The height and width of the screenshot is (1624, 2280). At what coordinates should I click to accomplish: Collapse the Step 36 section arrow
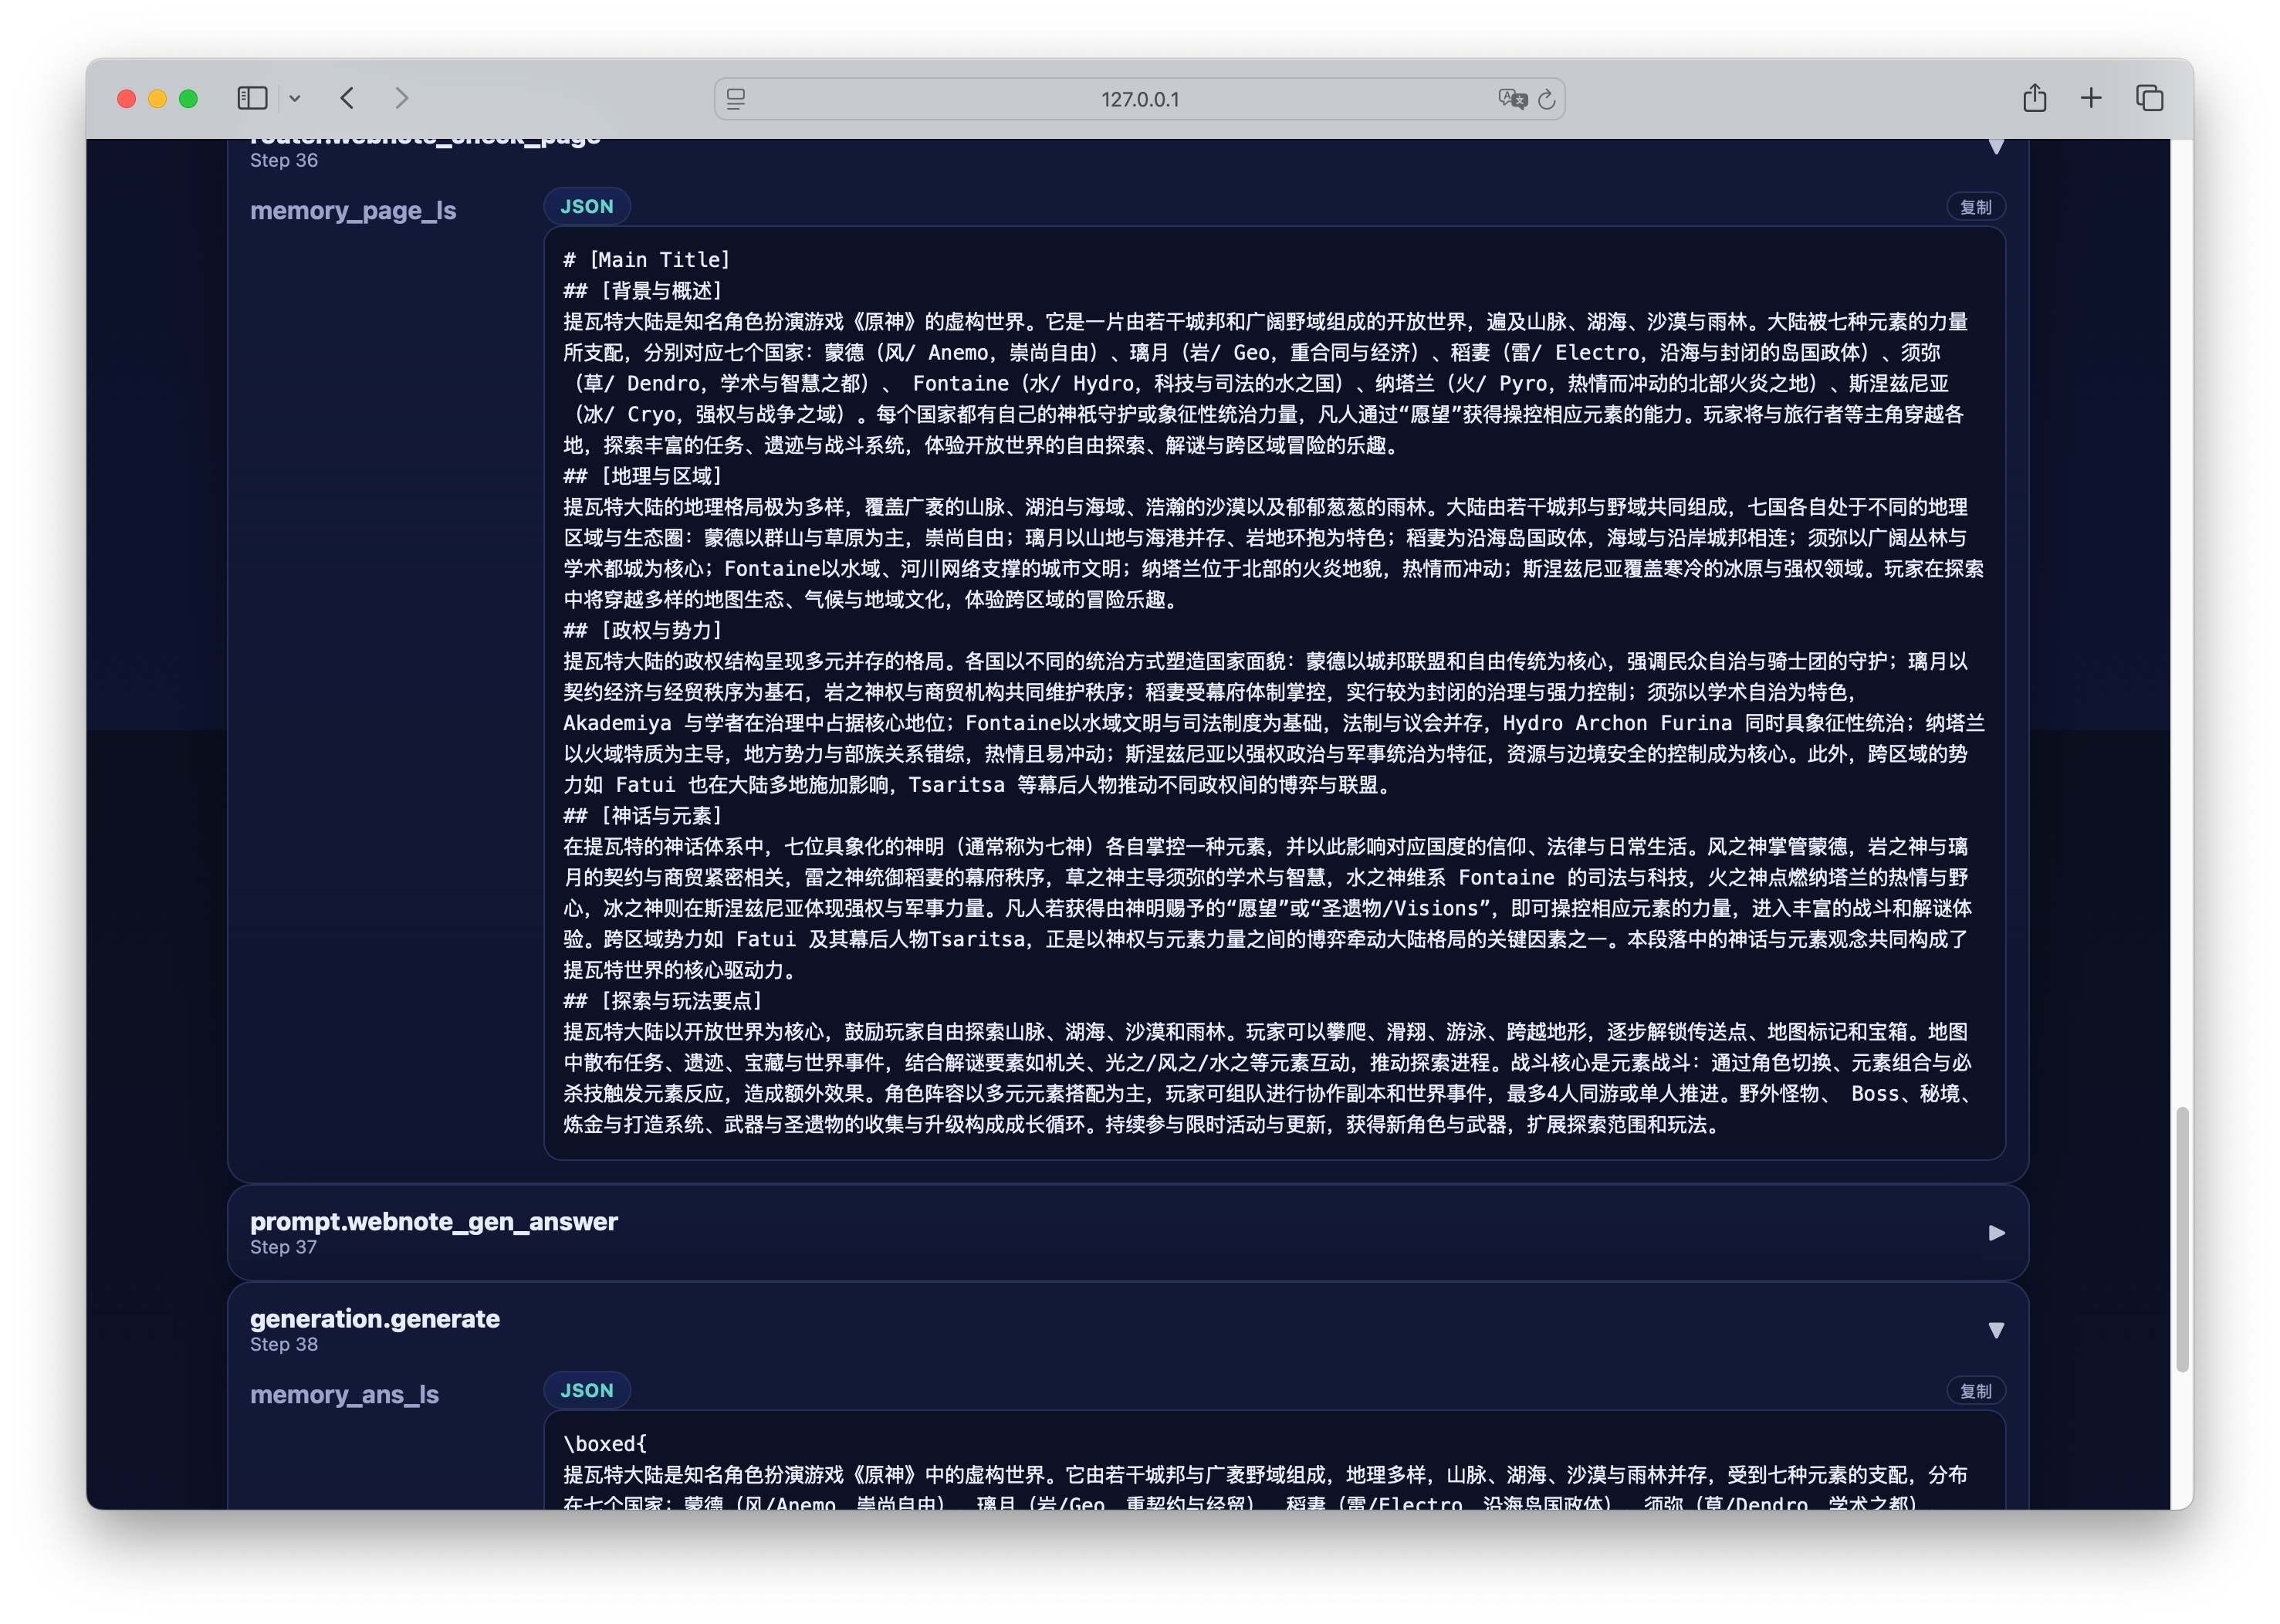pyautogui.click(x=1996, y=147)
